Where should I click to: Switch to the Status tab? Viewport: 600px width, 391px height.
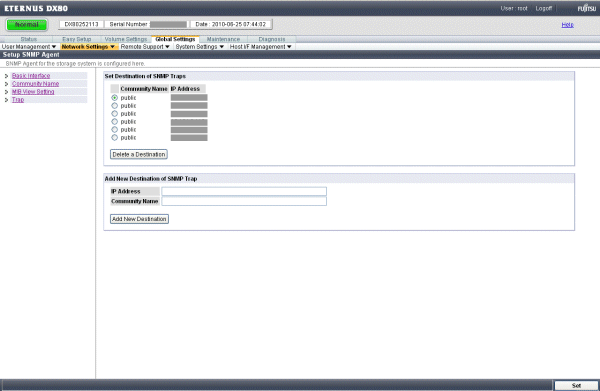29,39
